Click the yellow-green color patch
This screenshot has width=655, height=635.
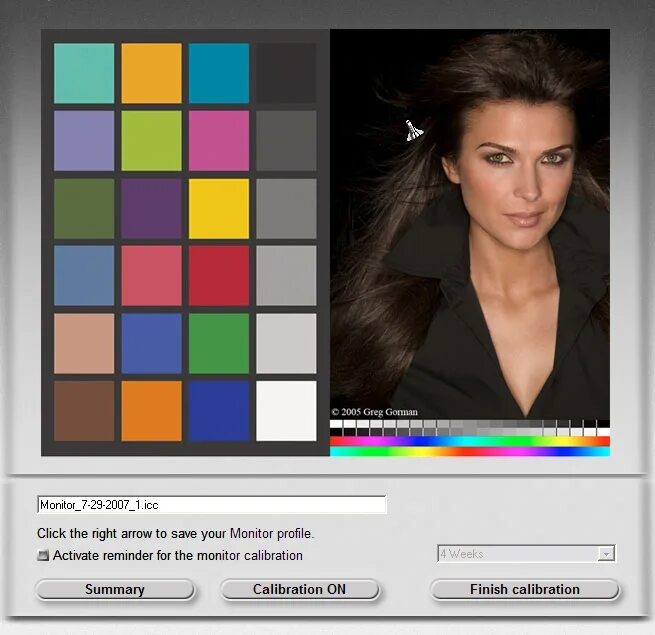point(152,141)
